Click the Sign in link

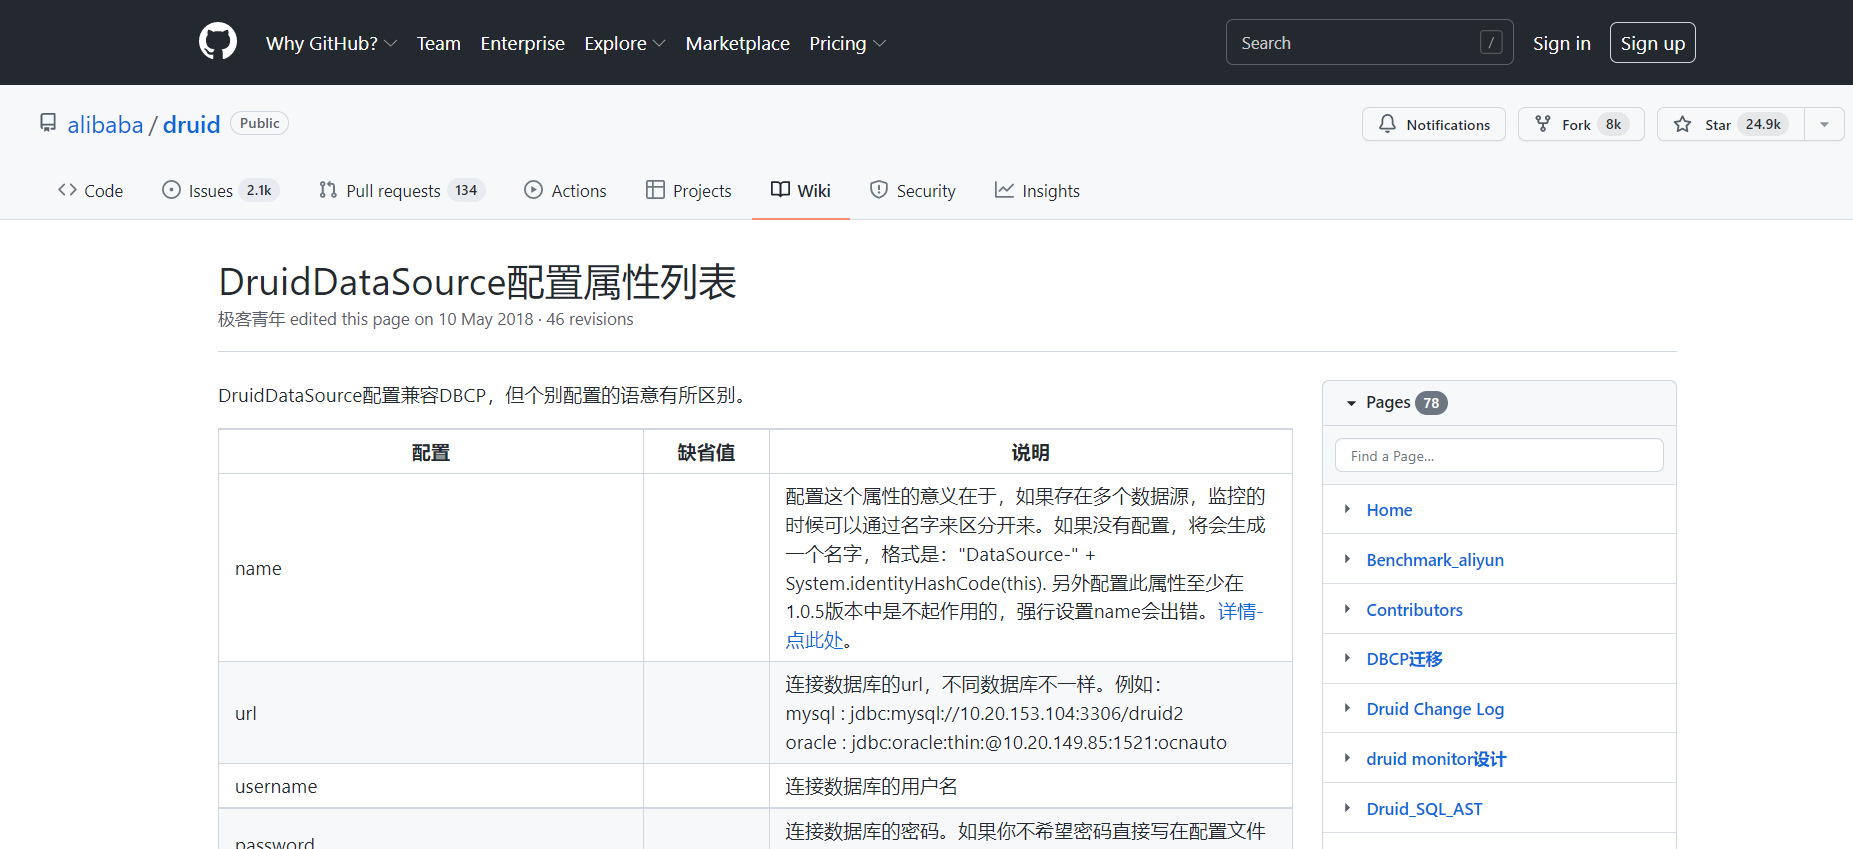click(1561, 43)
